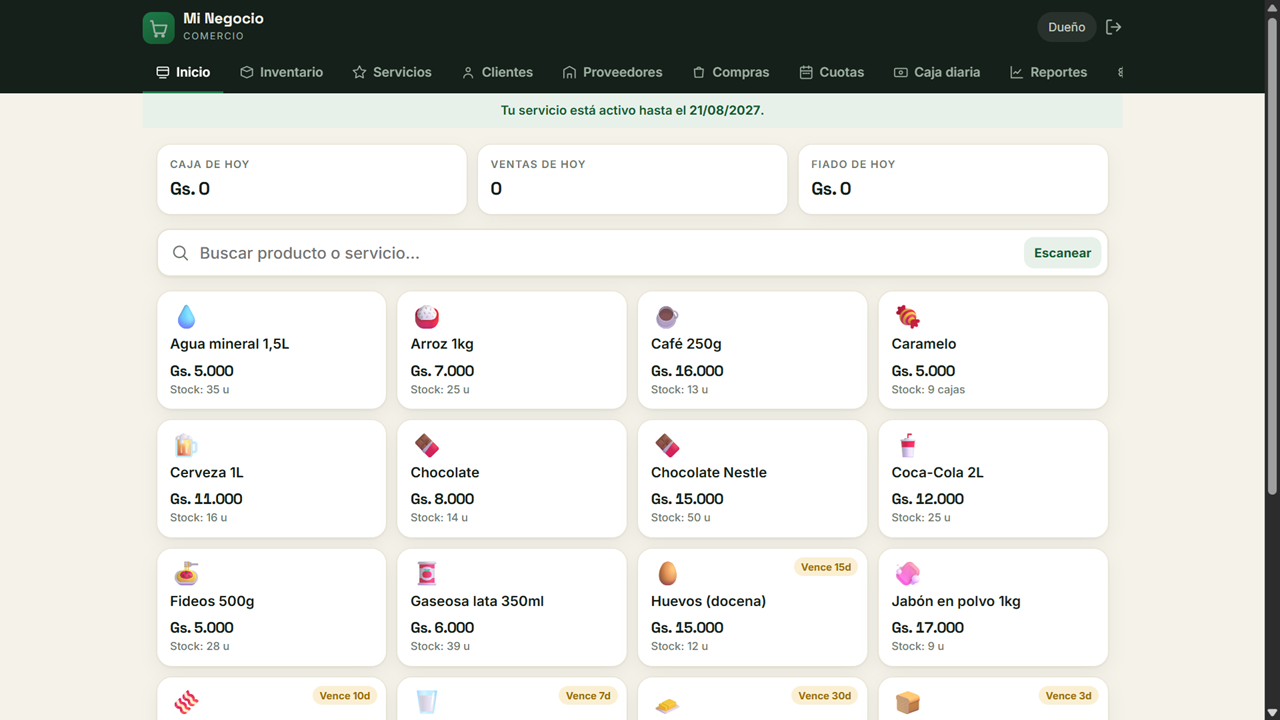Log out using the exit icon

click(1113, 27)
